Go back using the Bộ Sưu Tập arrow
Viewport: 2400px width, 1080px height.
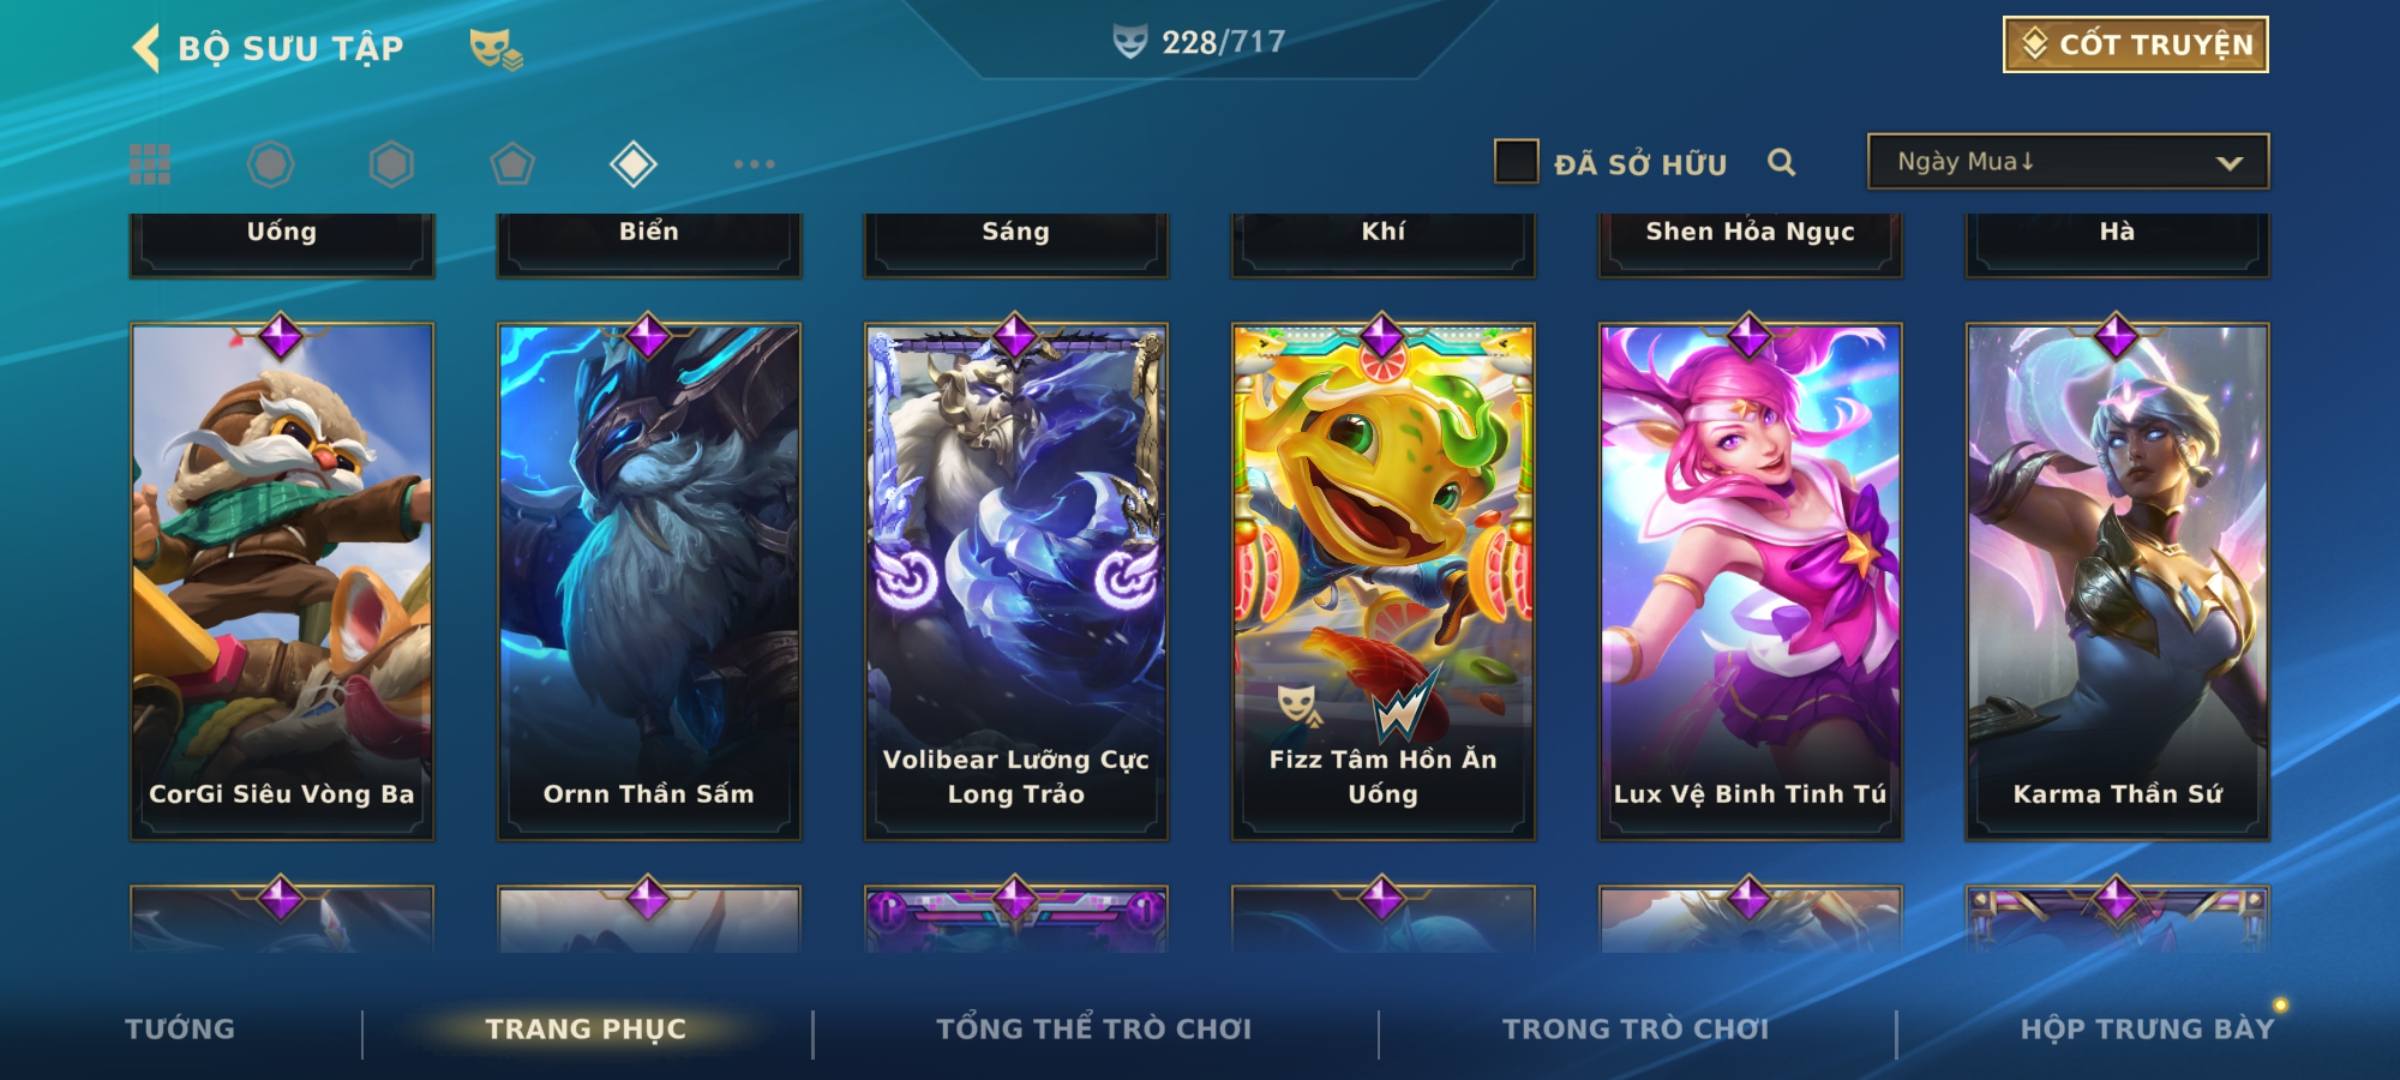coord(146,48)
